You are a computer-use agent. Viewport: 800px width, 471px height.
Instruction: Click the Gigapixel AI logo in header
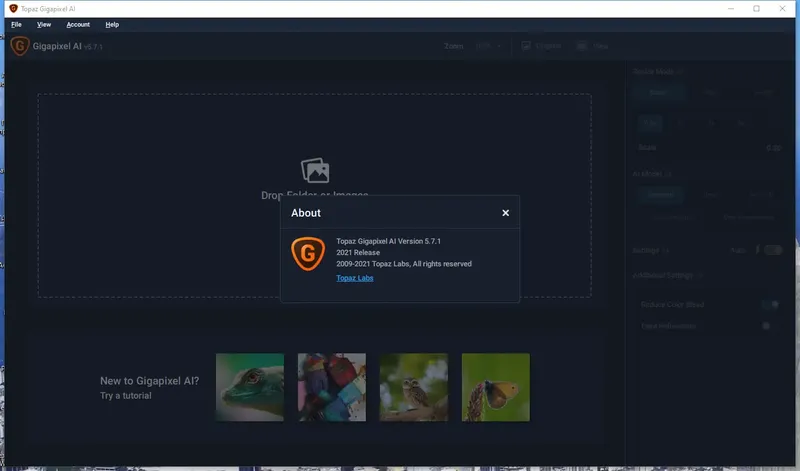coord(20,46)
